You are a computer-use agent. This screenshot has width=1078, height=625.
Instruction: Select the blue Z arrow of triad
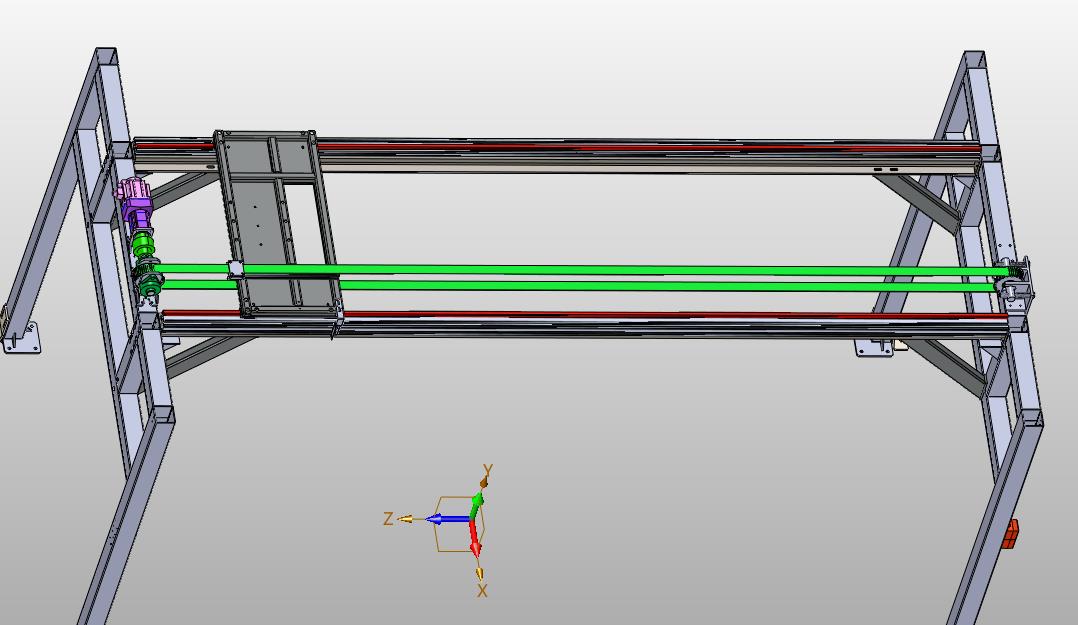click(447, 519)
